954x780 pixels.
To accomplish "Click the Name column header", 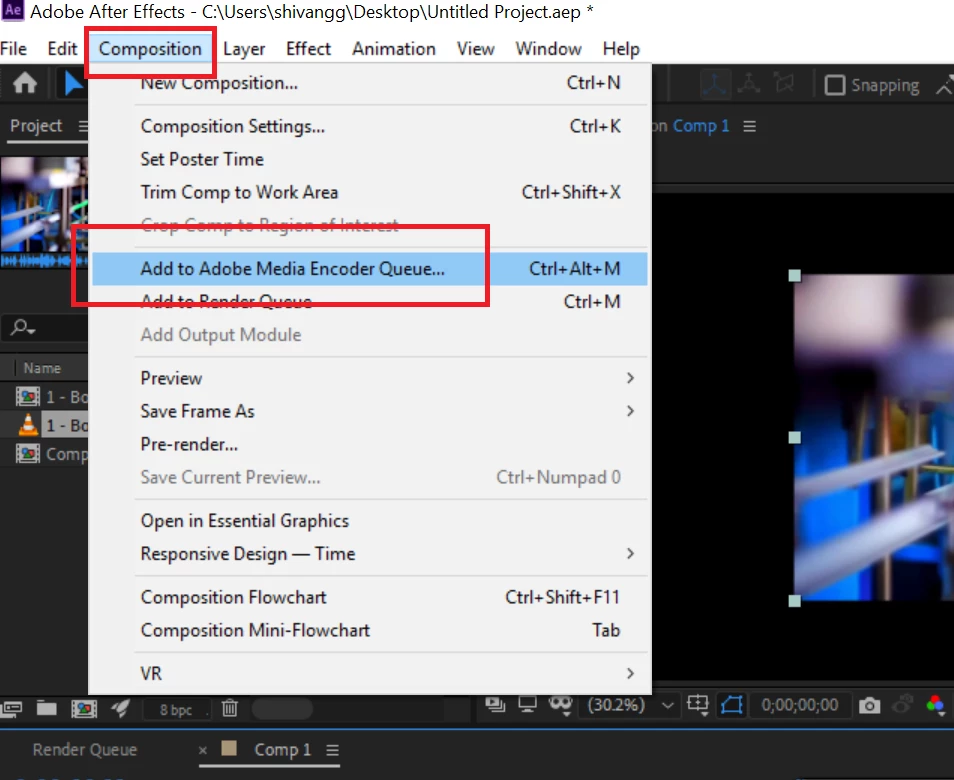I will click(42, 368).
